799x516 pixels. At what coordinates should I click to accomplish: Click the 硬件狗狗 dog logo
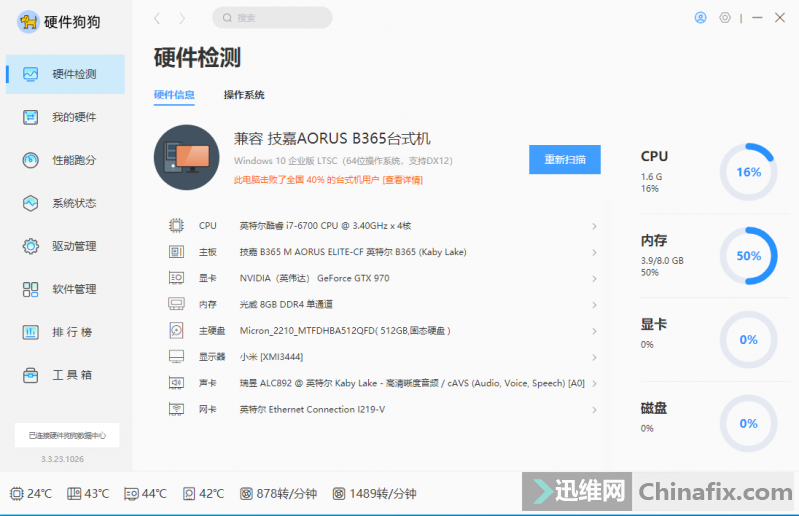29,22
